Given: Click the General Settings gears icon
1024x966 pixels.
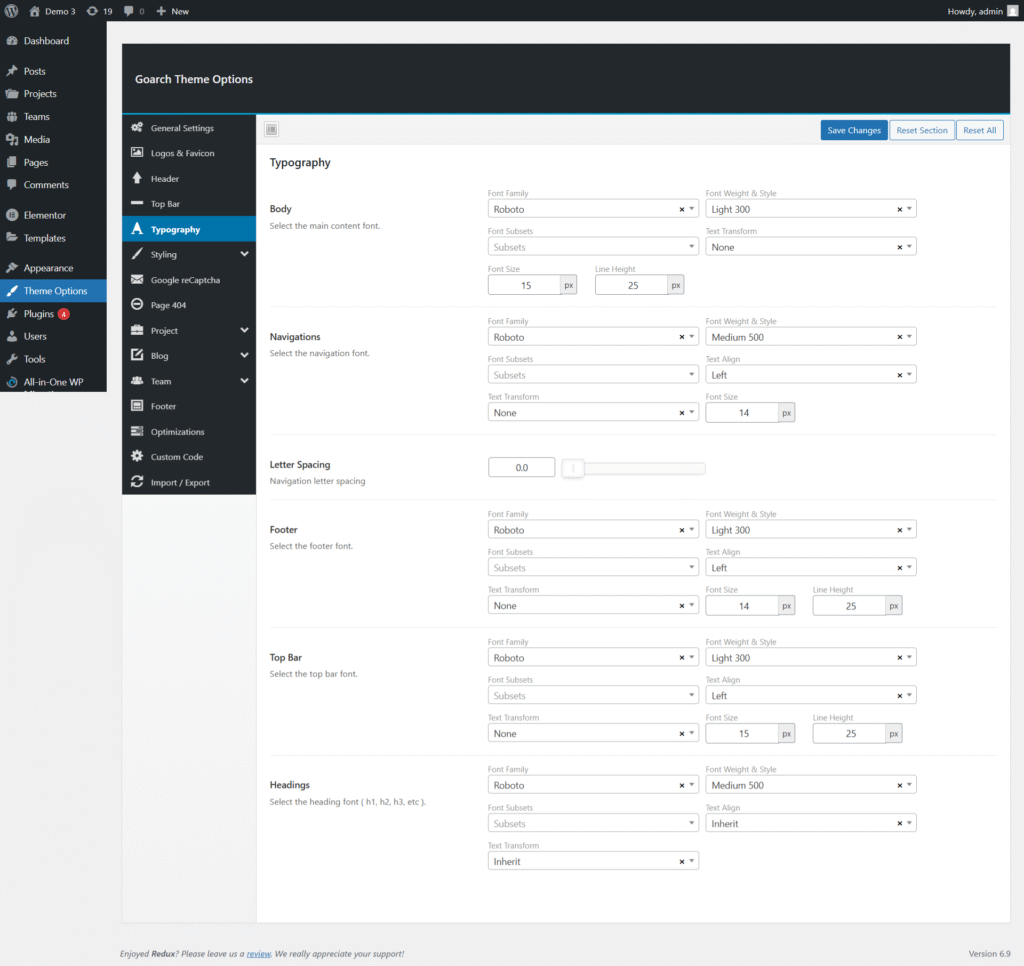Looking at the screenshot, I should [137, 127].
